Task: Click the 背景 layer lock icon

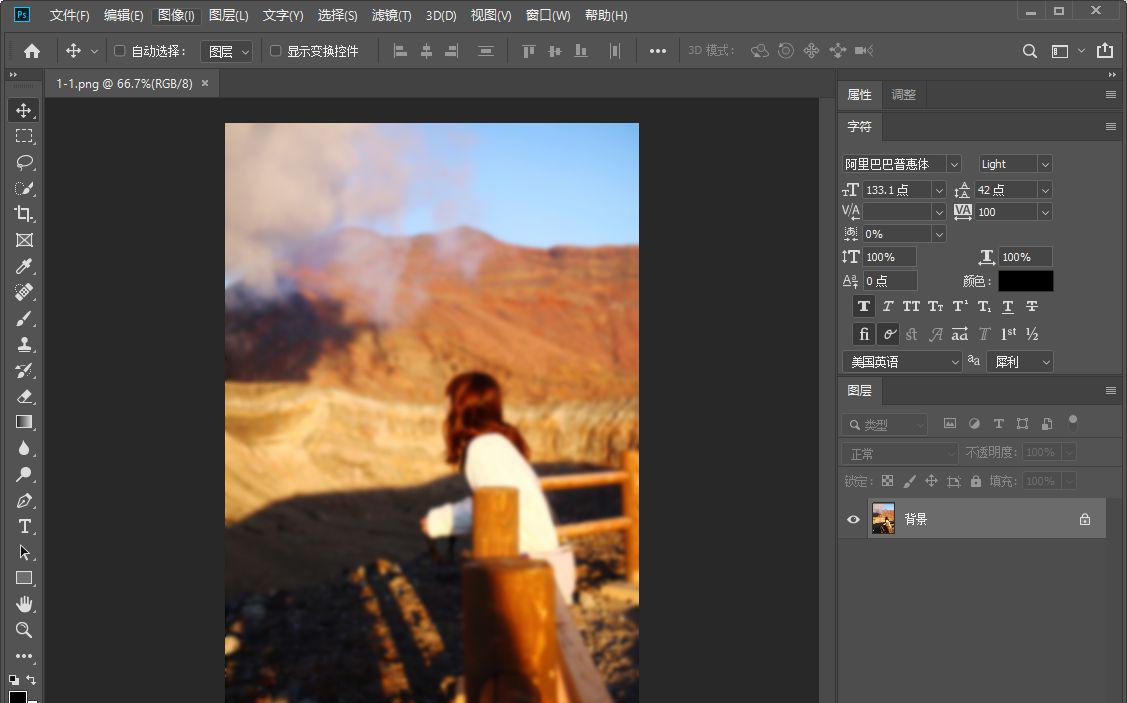Action: pos(1085,519)
